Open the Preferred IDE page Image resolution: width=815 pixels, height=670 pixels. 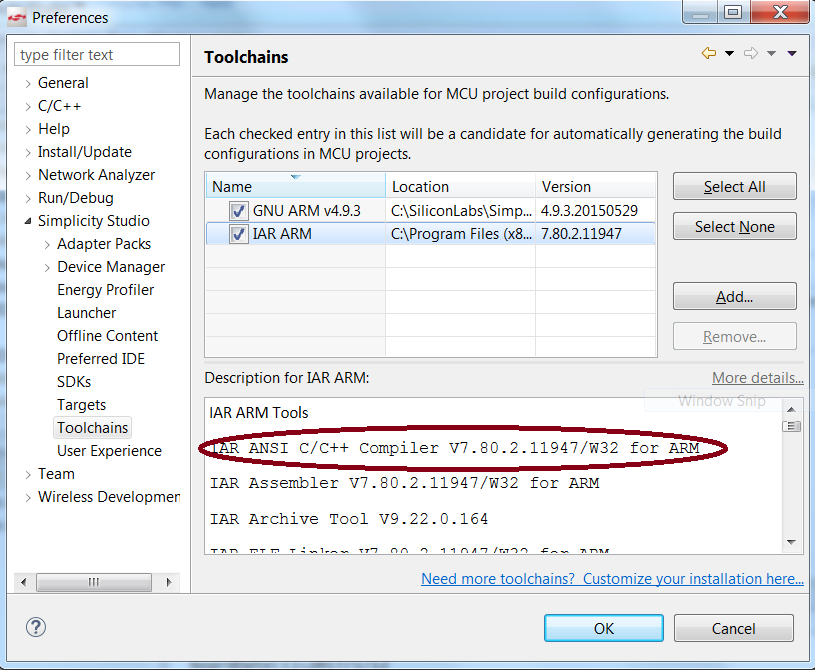tap(100, 359)
